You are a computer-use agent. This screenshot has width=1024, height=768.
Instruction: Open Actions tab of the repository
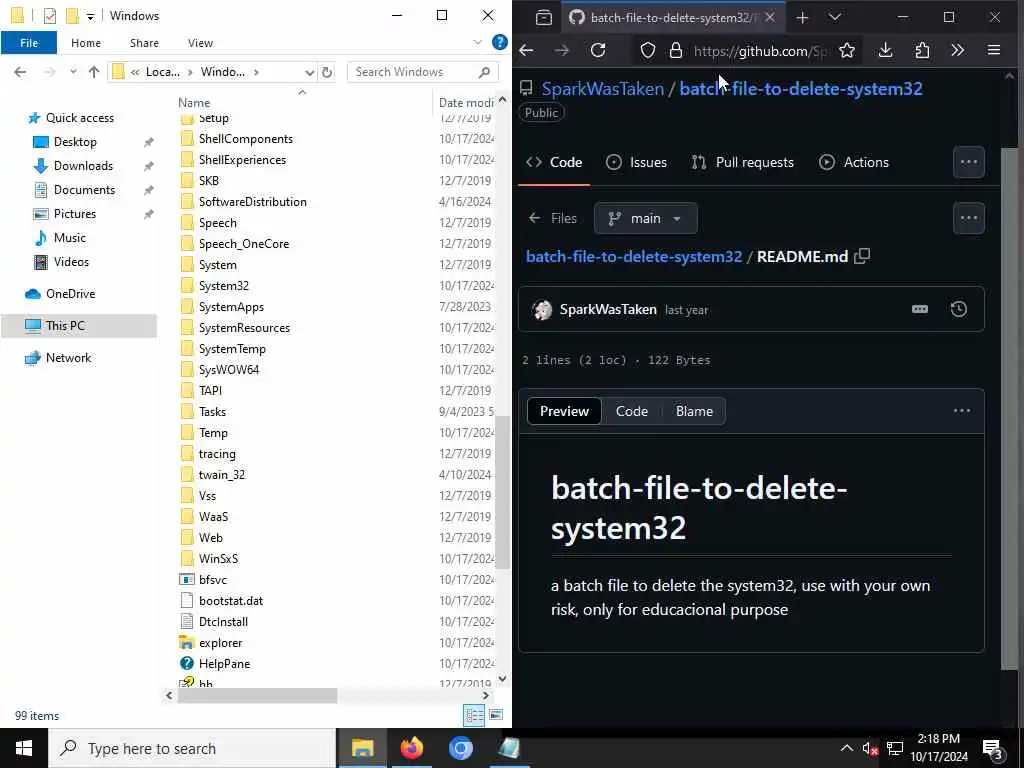[x=854, y=162]
